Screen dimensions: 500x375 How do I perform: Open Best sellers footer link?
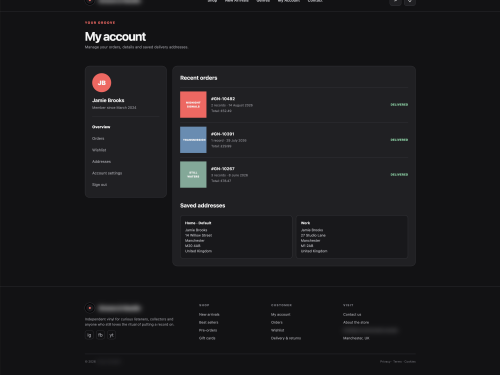pyautogui.click(x=209, y=322)
